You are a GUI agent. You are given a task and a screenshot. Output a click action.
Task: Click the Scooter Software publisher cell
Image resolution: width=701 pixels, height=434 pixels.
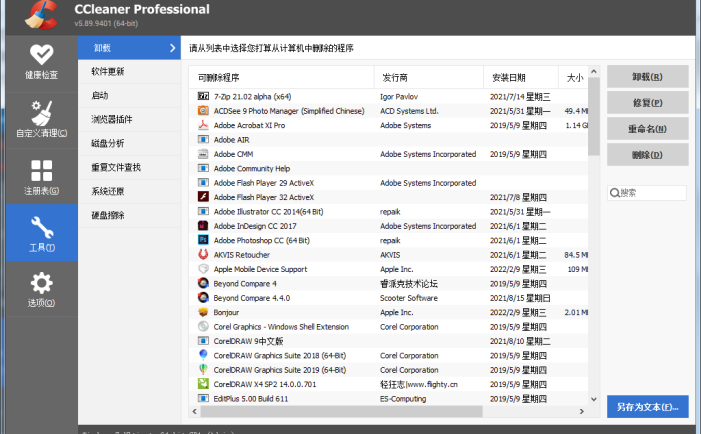coord(409,298)
